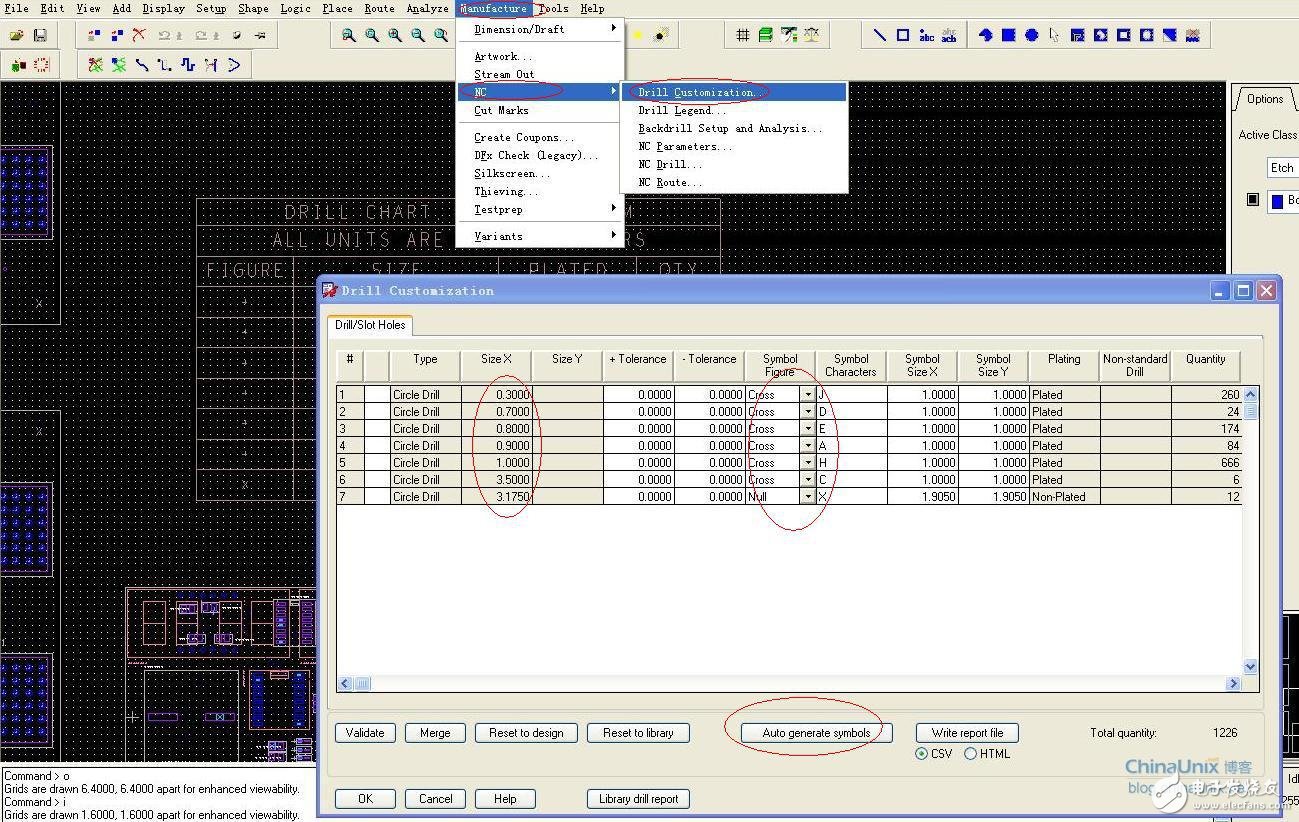Select the HTML report format radio button
Image resolution: width=1299 pixels, height=822 pixels.
(x=970, y=754)
